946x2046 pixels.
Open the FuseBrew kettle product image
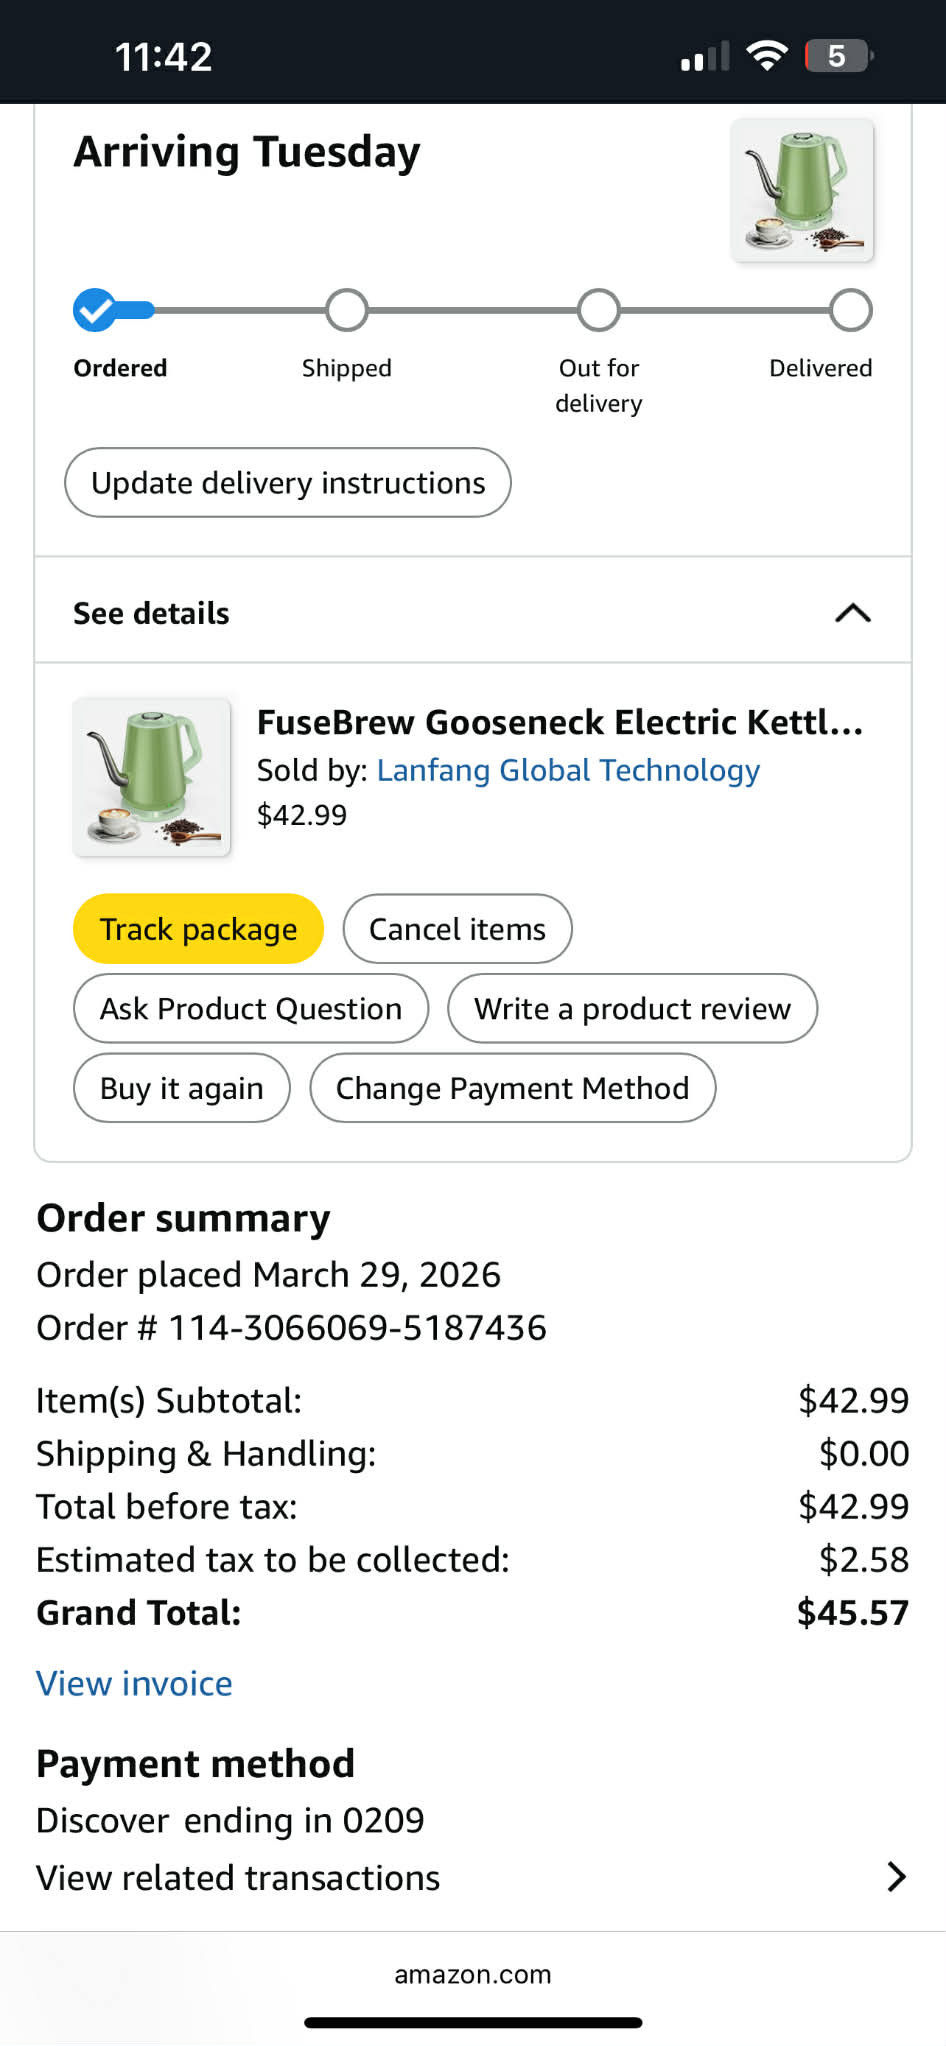[152, 777]
